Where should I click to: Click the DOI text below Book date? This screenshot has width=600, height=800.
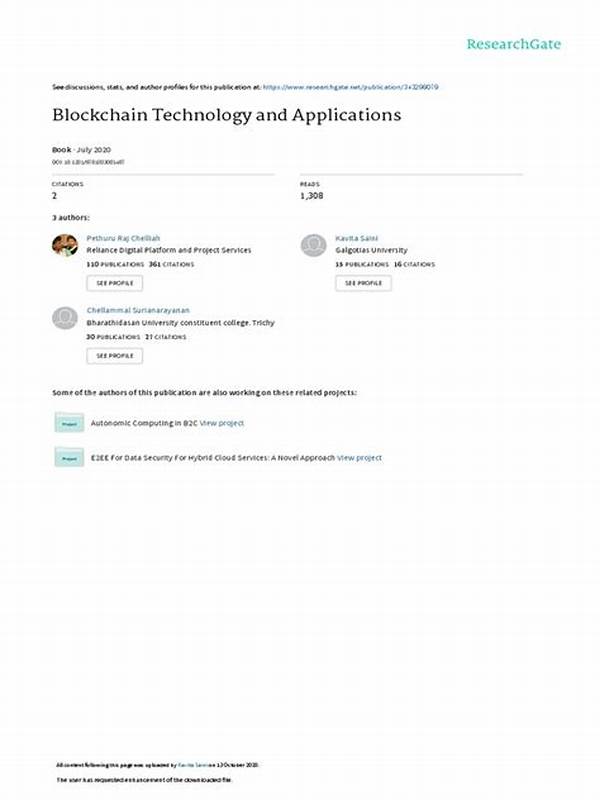pos(88,161)
